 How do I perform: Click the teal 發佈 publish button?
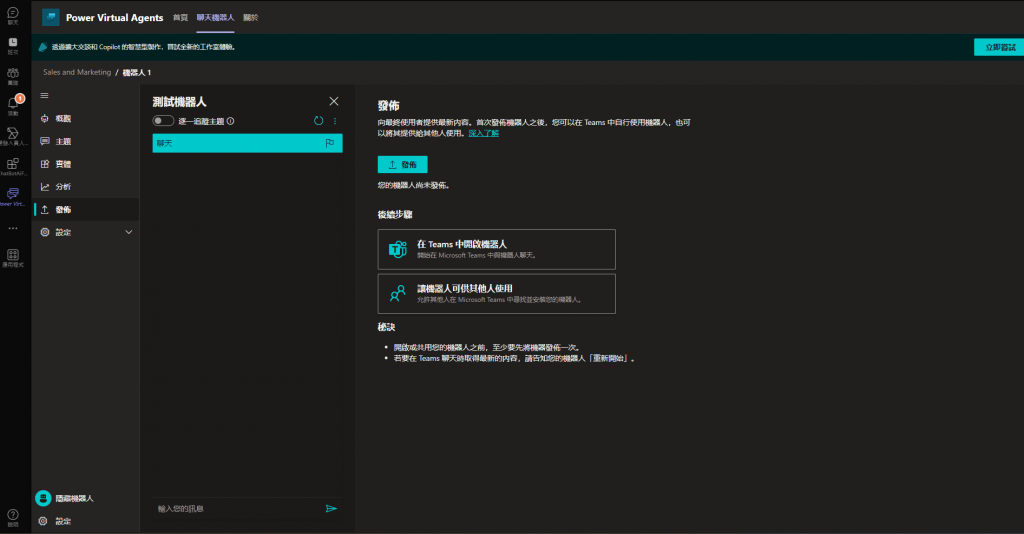402,165
